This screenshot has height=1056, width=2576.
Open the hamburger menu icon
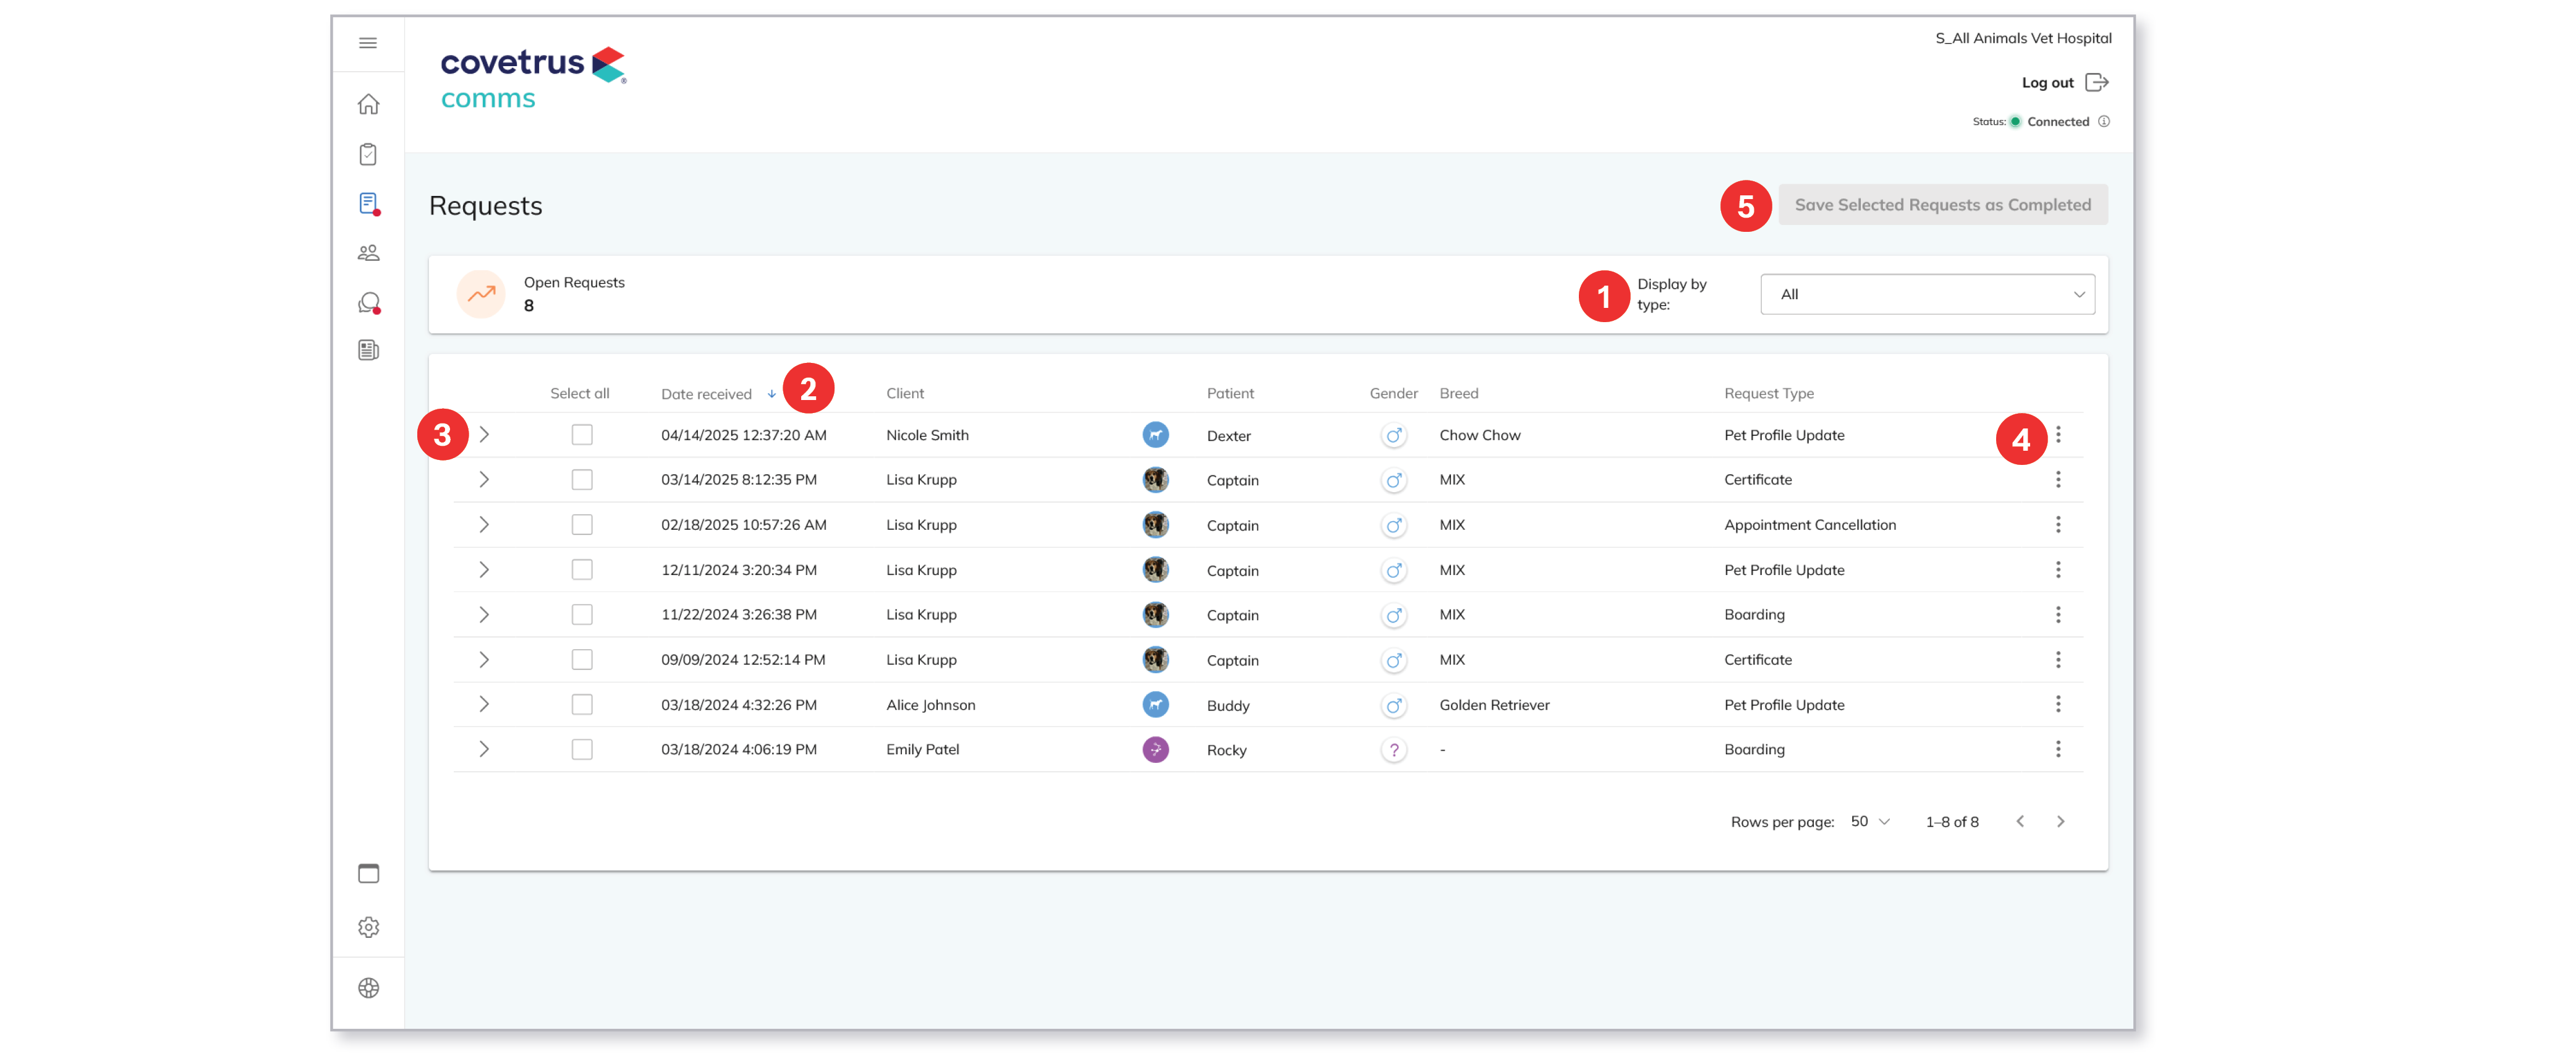click(368, 43)
